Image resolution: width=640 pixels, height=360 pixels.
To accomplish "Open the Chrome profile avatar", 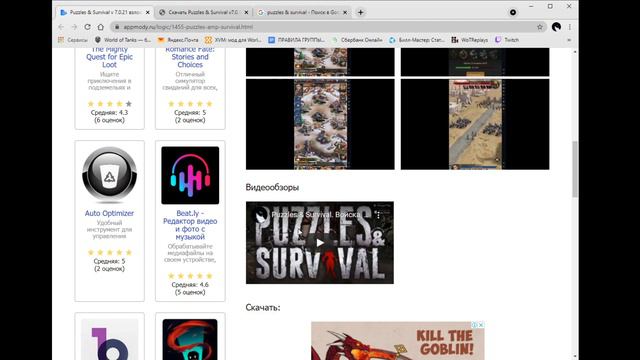I will point(556,27).
